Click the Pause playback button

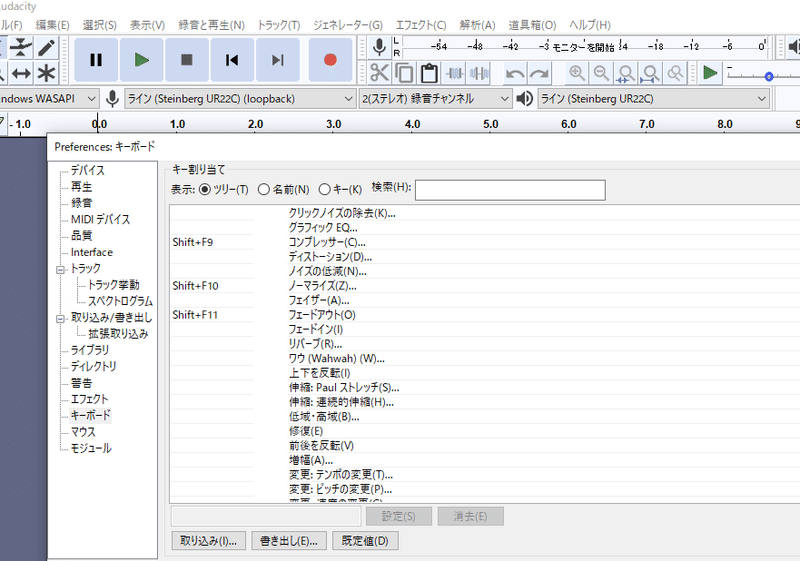pyautogui.click(x=96, y=60)
